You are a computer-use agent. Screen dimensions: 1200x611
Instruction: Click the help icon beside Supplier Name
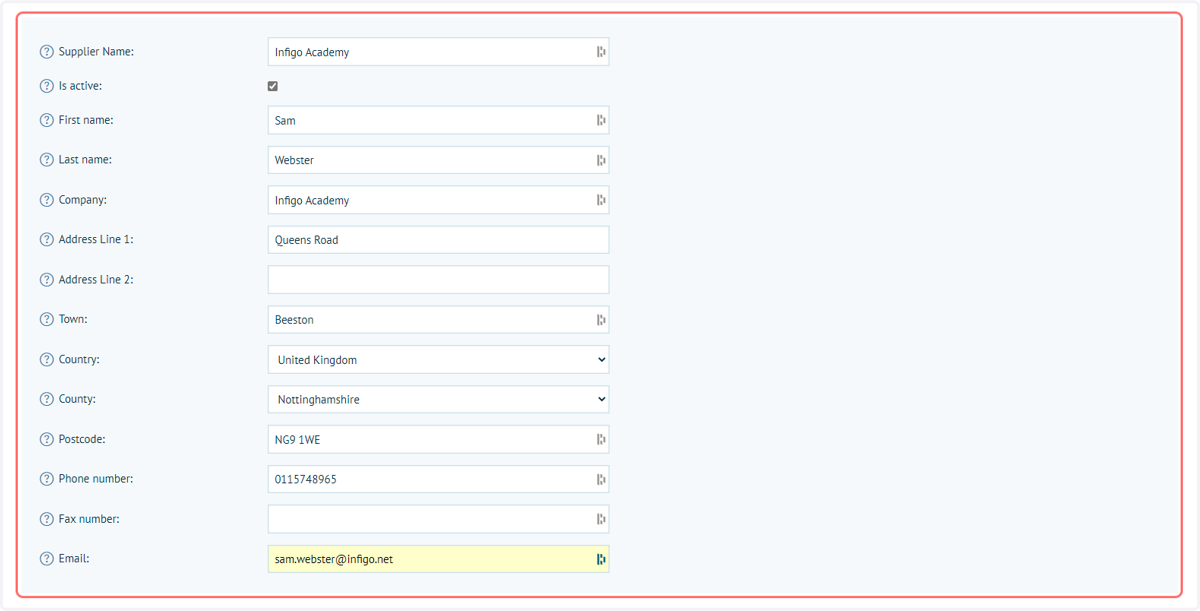click(x=46, y=52)
